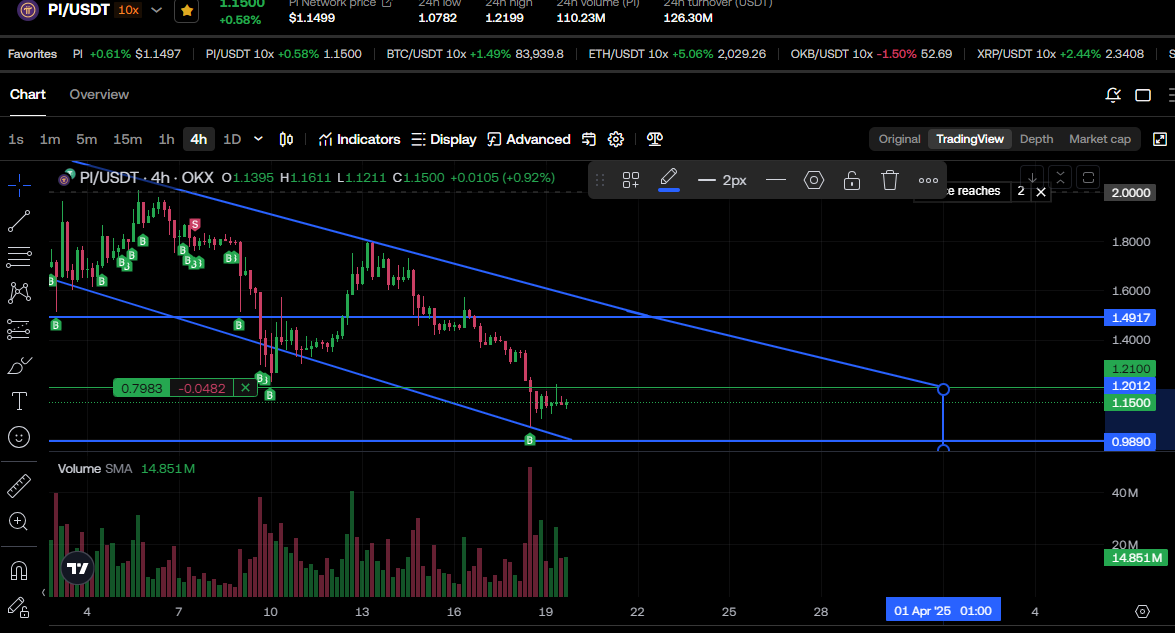Open the Indicators menu
The width and height of the screenshot is (1175, 633).
[x=360, y=139]
